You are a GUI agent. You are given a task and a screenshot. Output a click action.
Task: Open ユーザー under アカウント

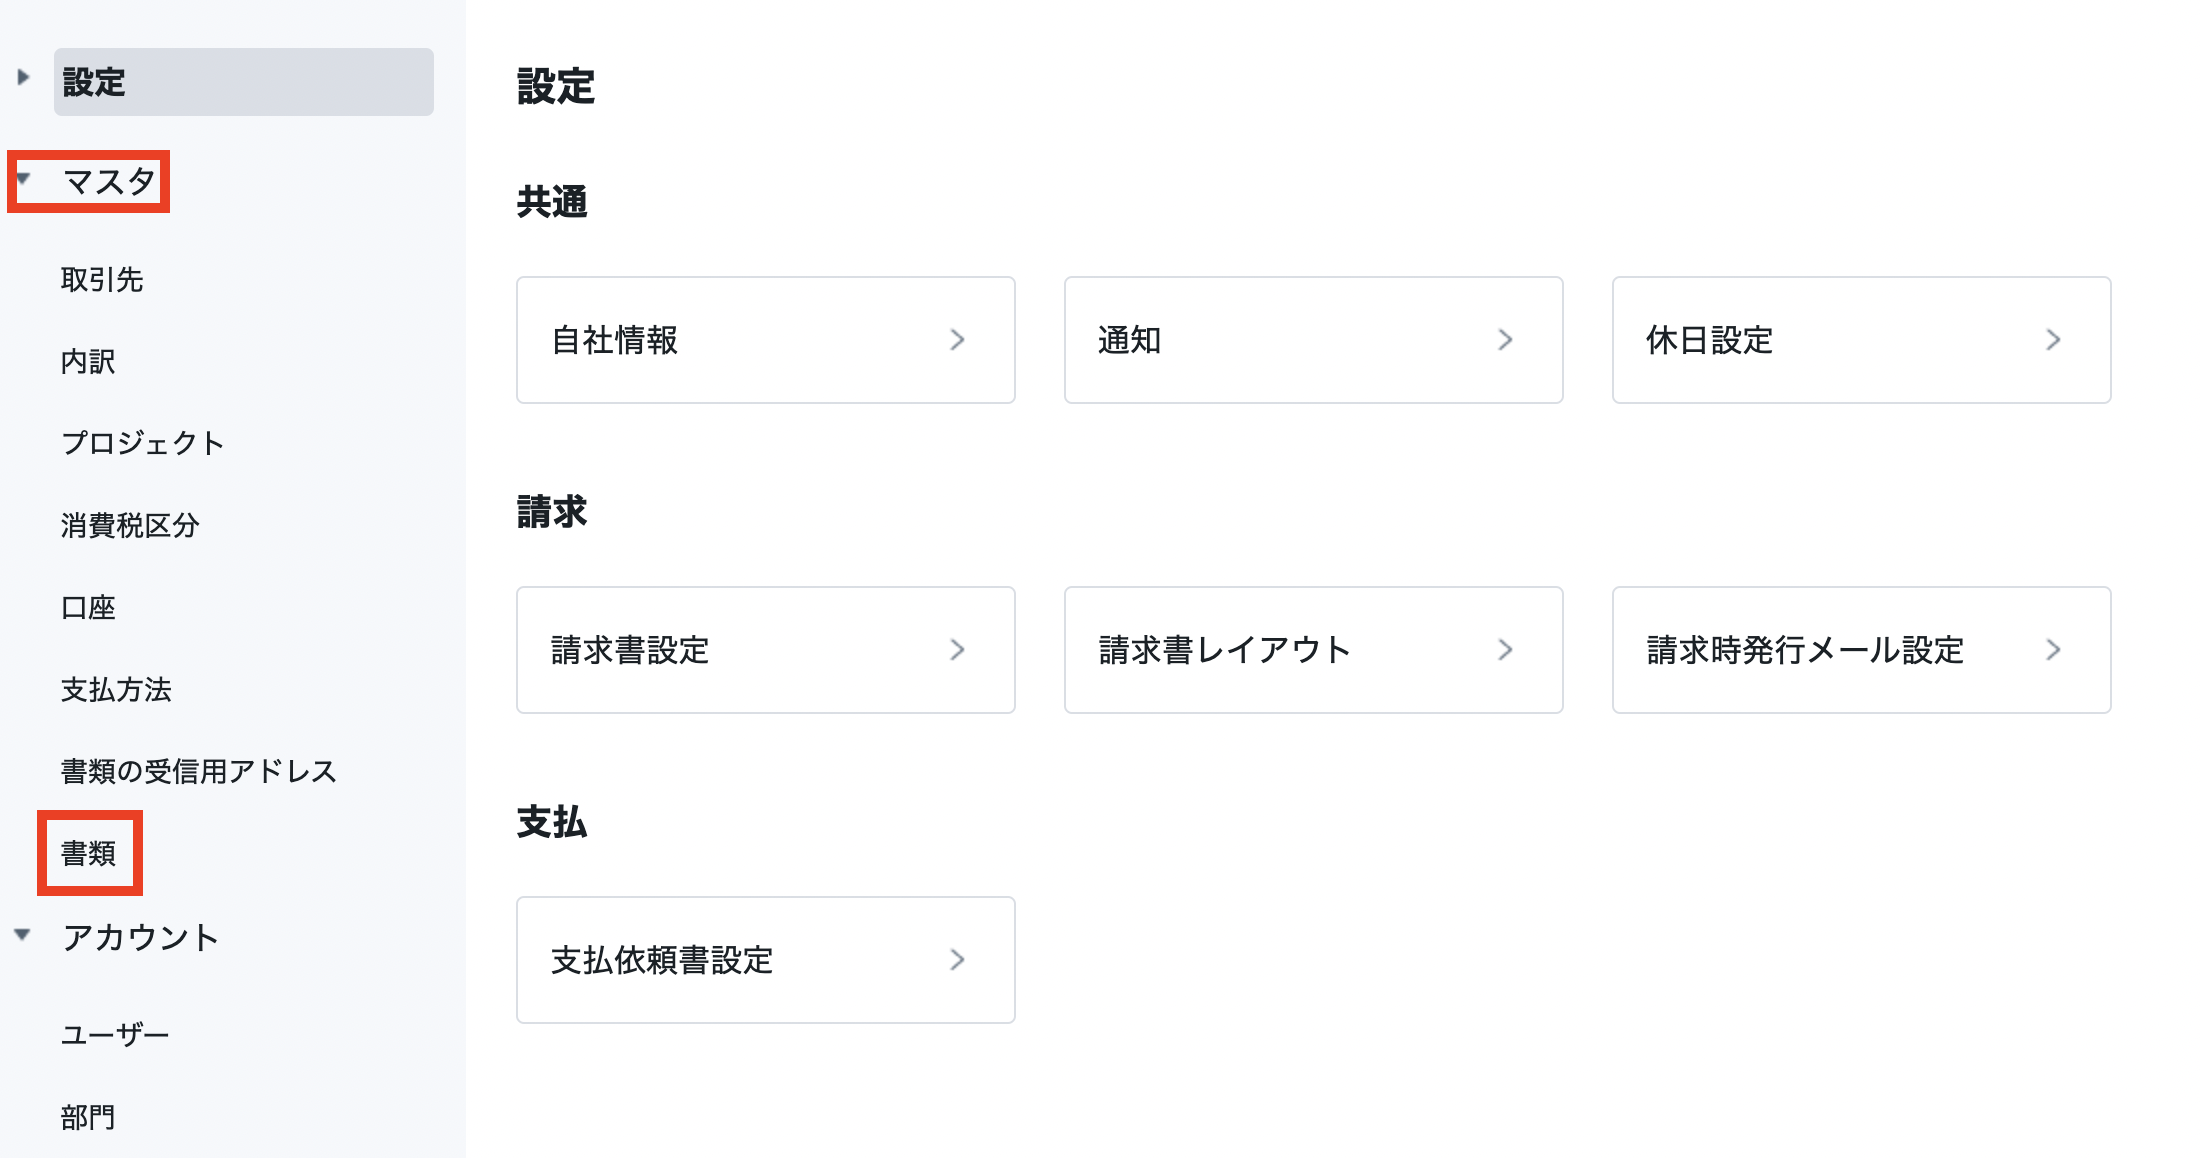[x=115, y=1035]
